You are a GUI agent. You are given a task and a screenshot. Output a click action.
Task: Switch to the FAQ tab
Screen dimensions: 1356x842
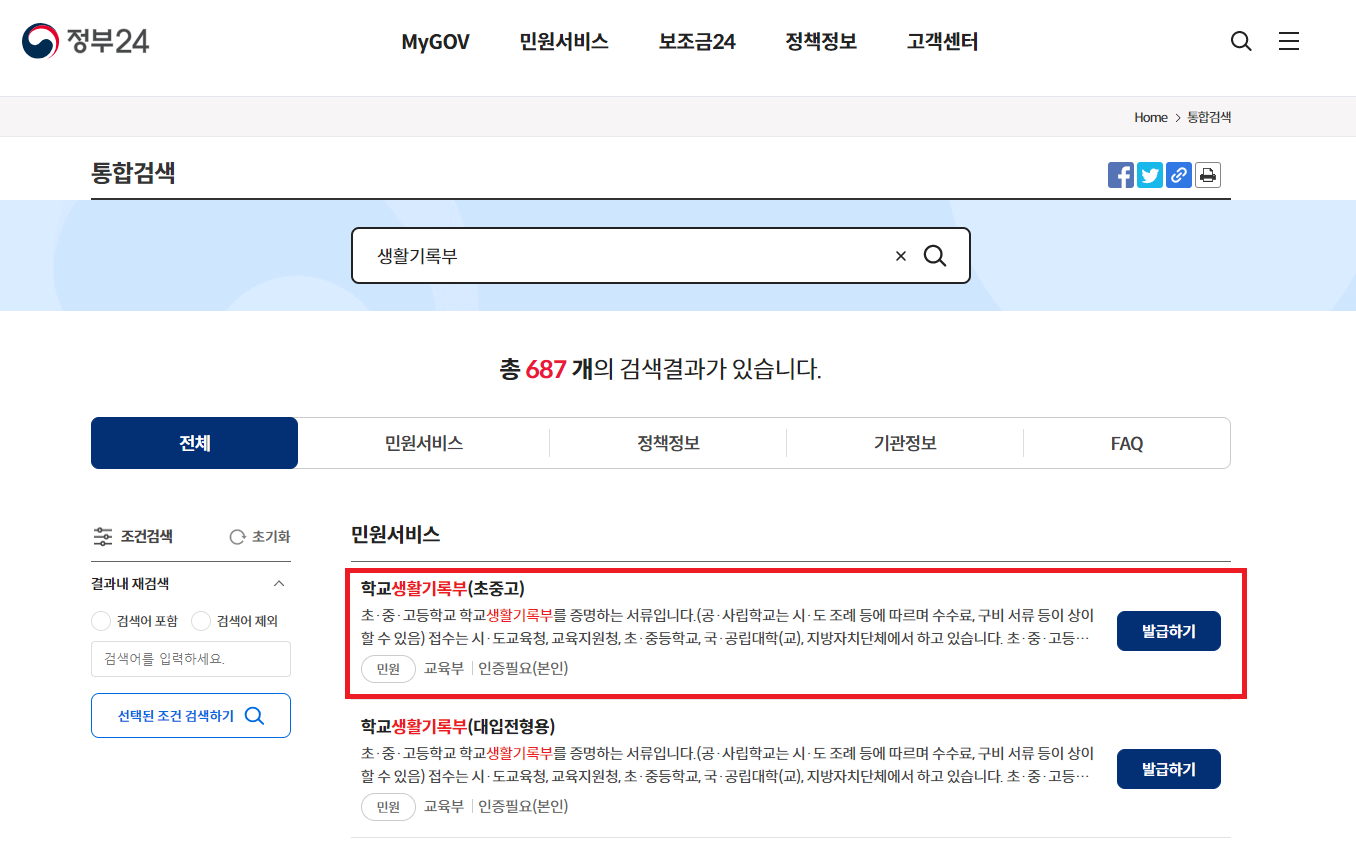[1127, 442]
